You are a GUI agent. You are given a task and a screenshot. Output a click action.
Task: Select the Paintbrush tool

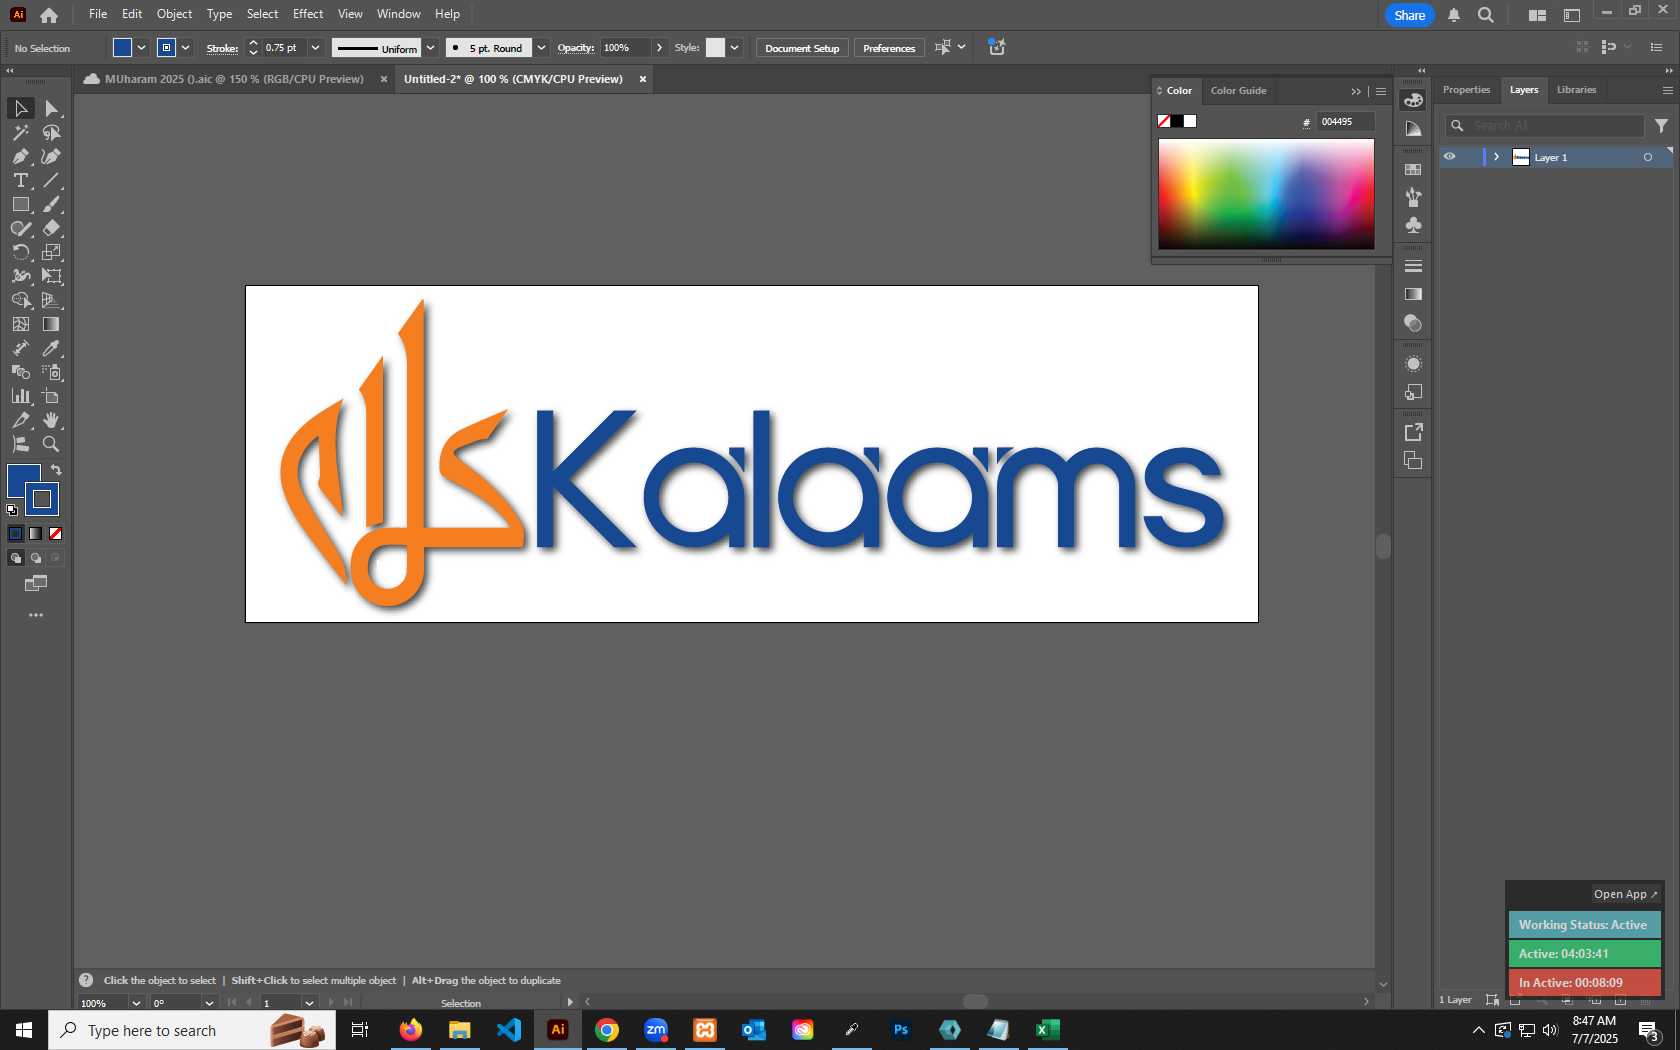coord(51,204)
